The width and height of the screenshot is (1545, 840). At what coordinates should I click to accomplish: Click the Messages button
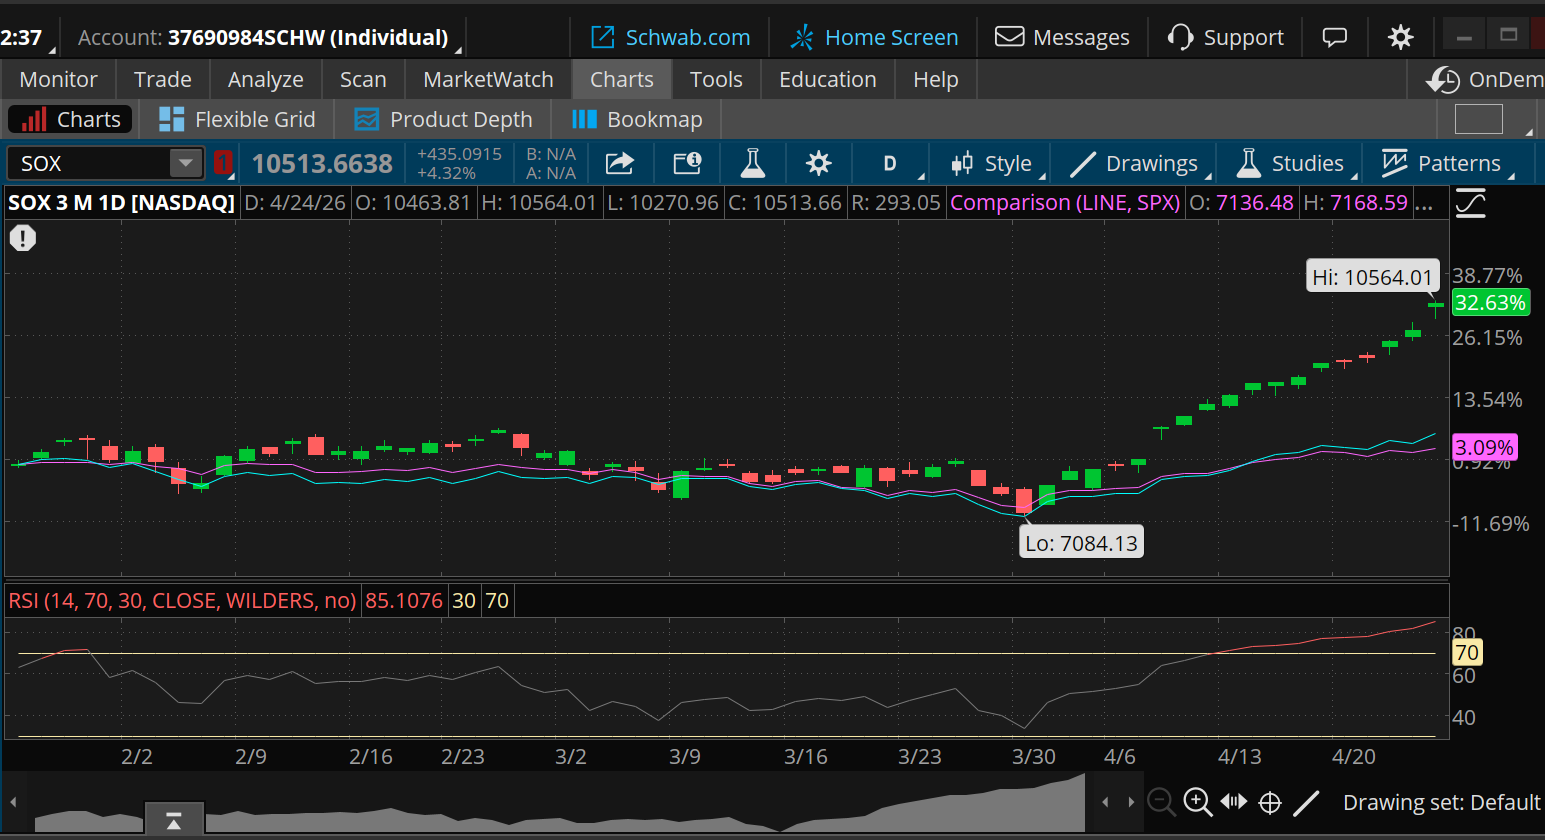(x=1062, y=38)
